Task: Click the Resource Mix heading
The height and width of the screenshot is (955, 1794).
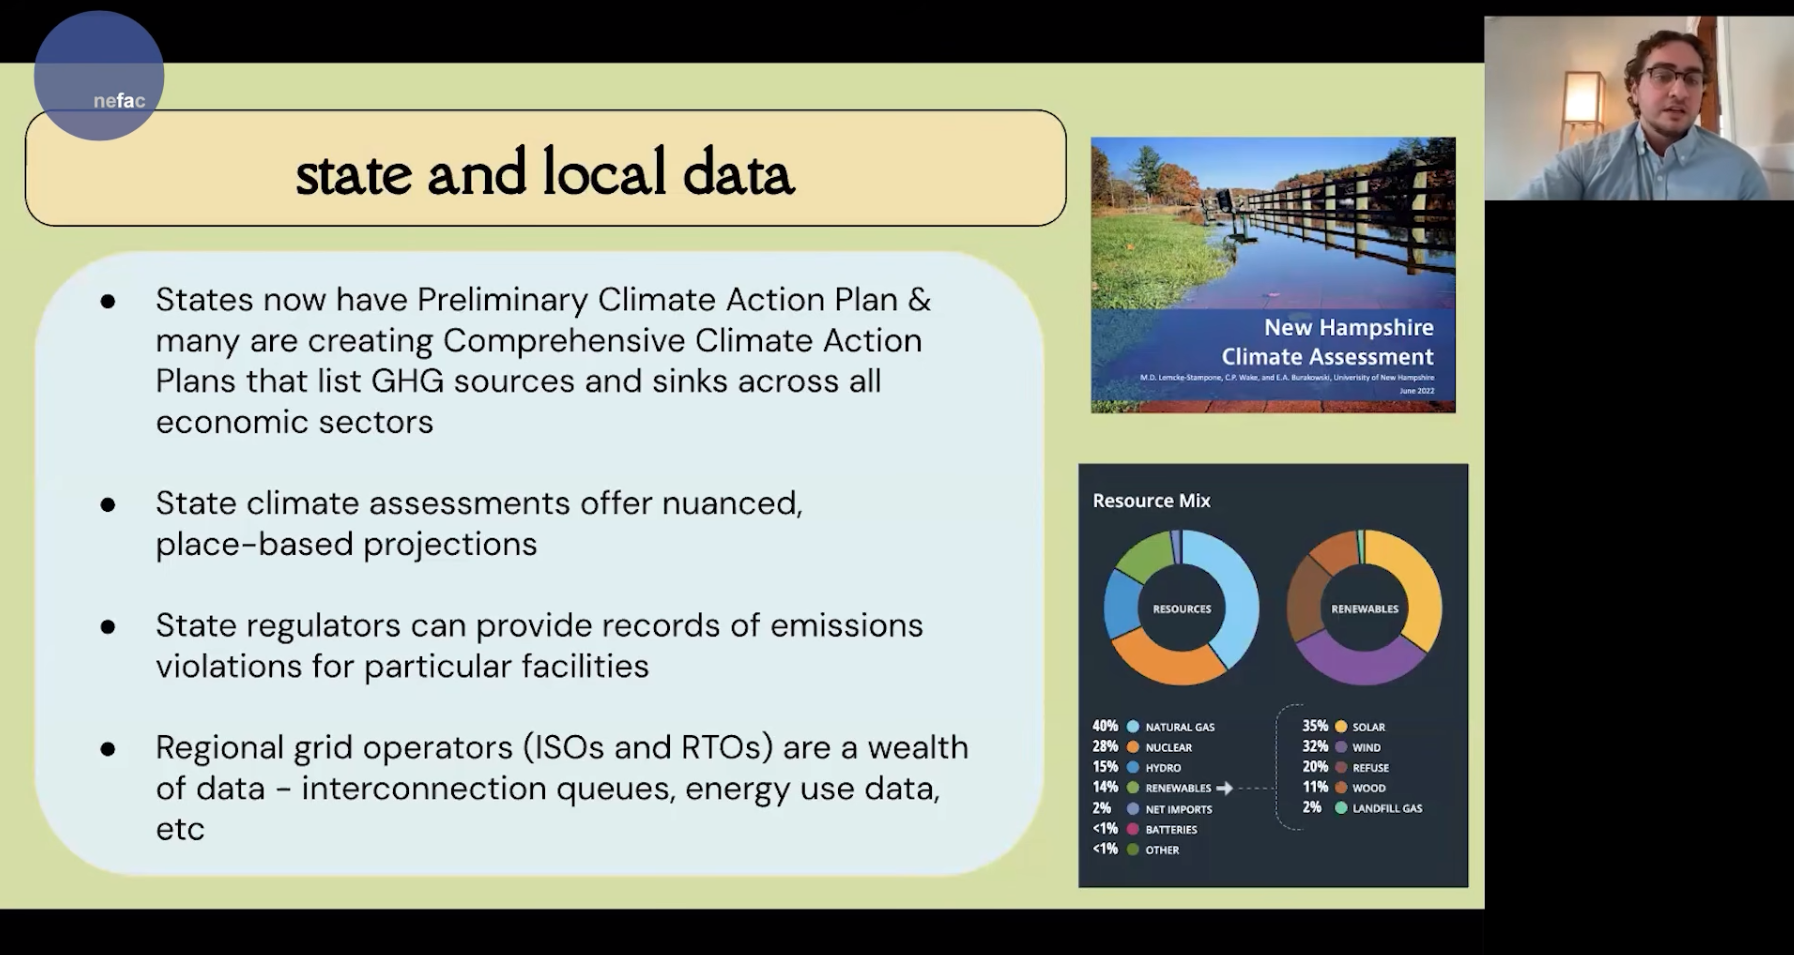Action: [1151, 501]
